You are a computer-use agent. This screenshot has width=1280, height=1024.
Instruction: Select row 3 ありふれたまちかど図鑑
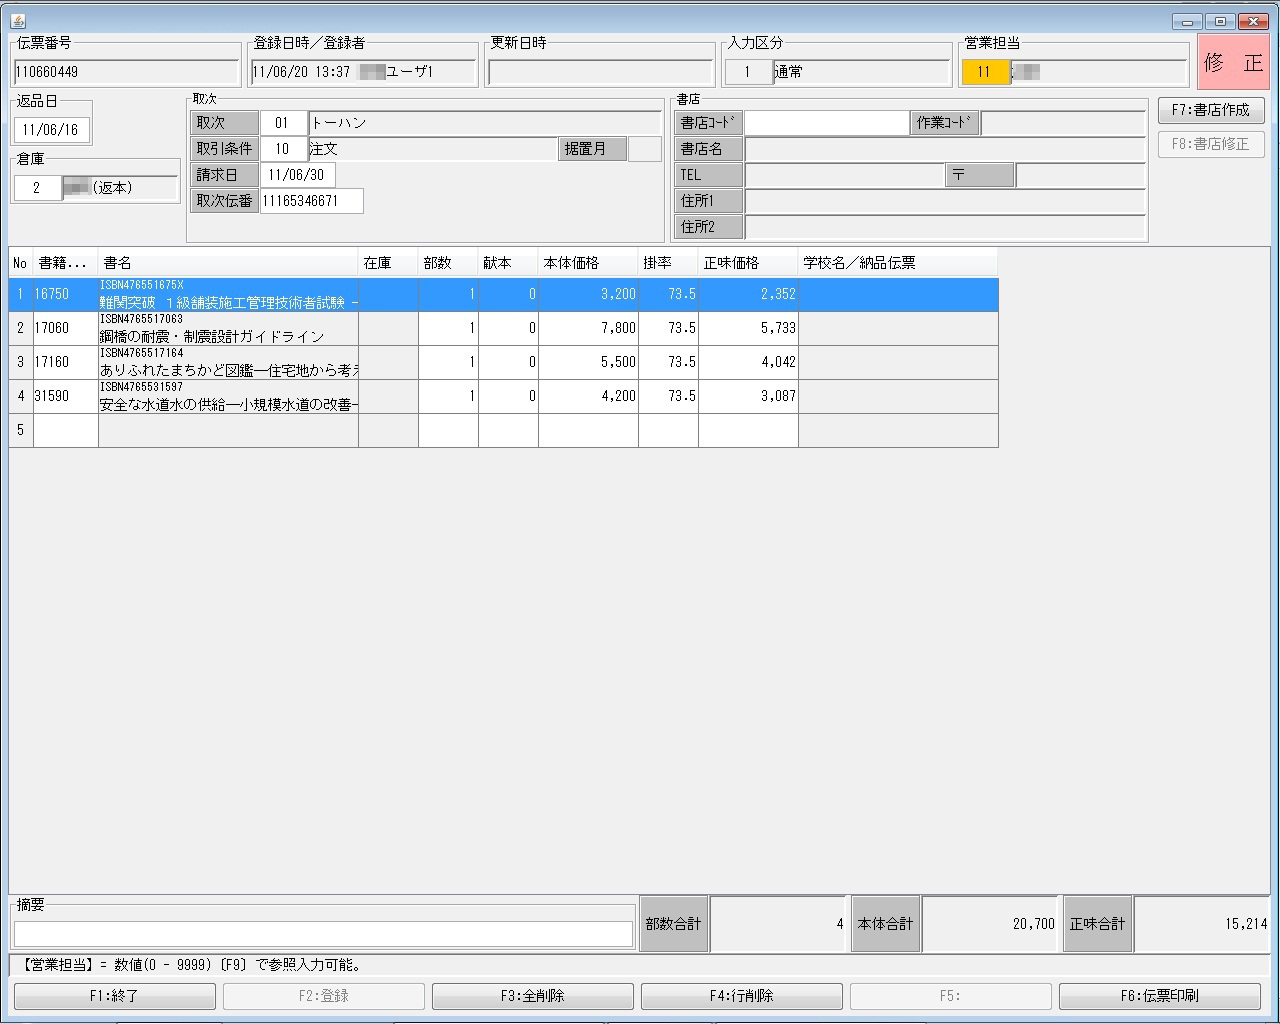(x=228, y=363)
